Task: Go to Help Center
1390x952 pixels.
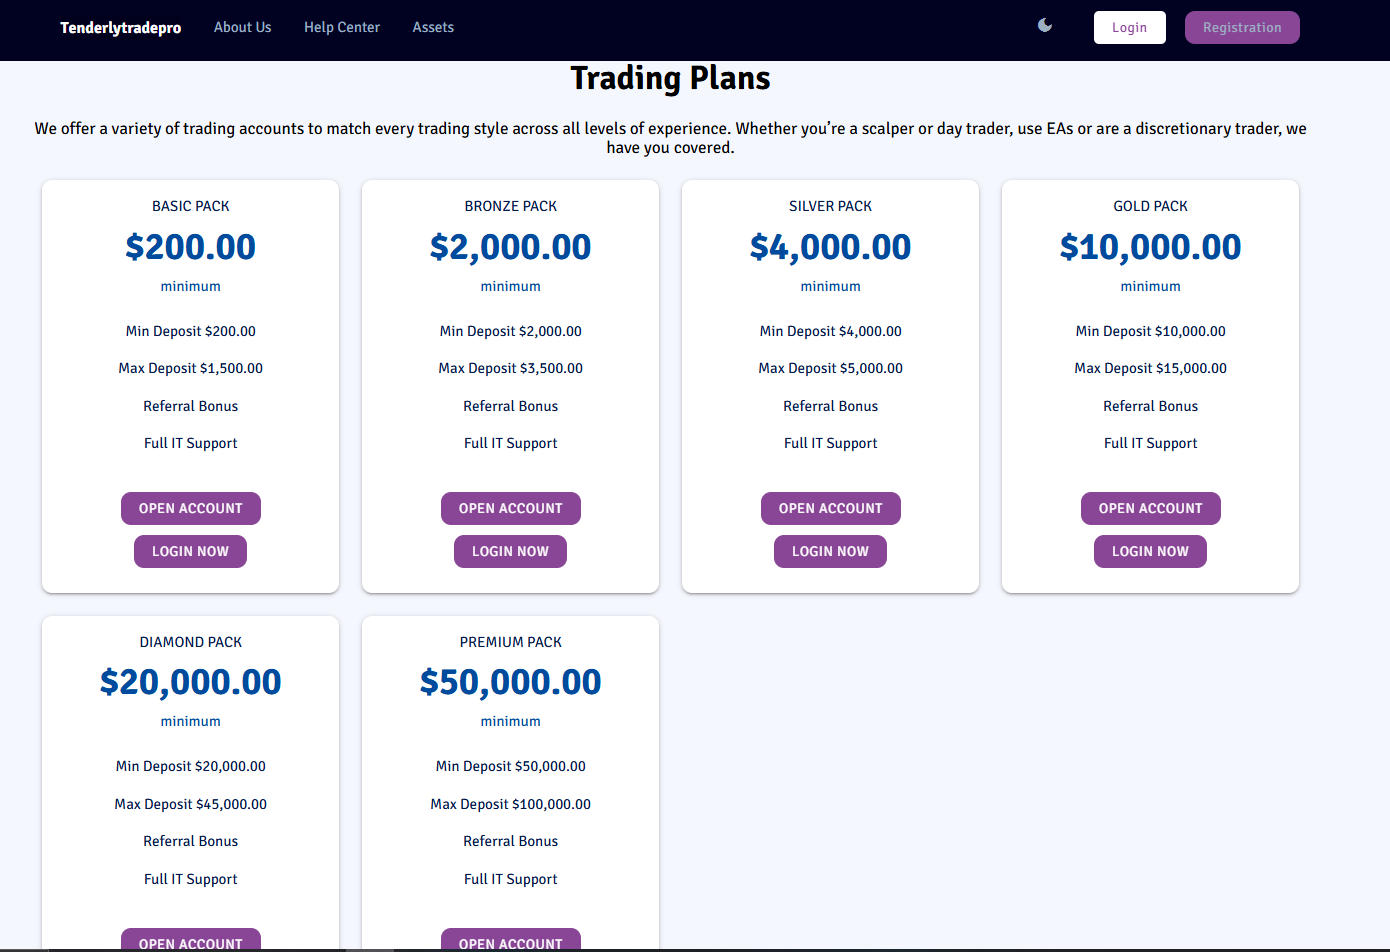Action: click(x=342, y=28)
